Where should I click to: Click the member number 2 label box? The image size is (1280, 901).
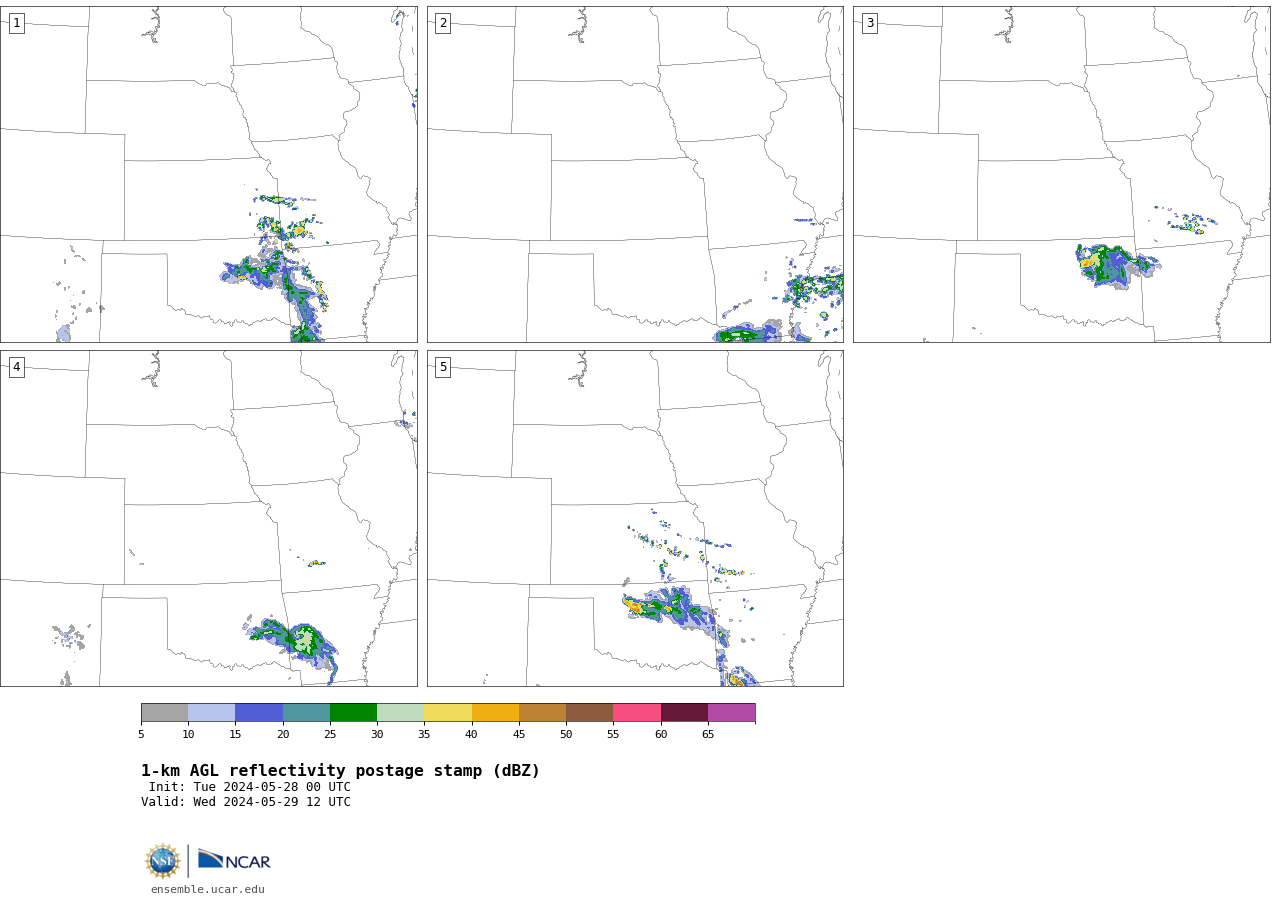(443, 23)
